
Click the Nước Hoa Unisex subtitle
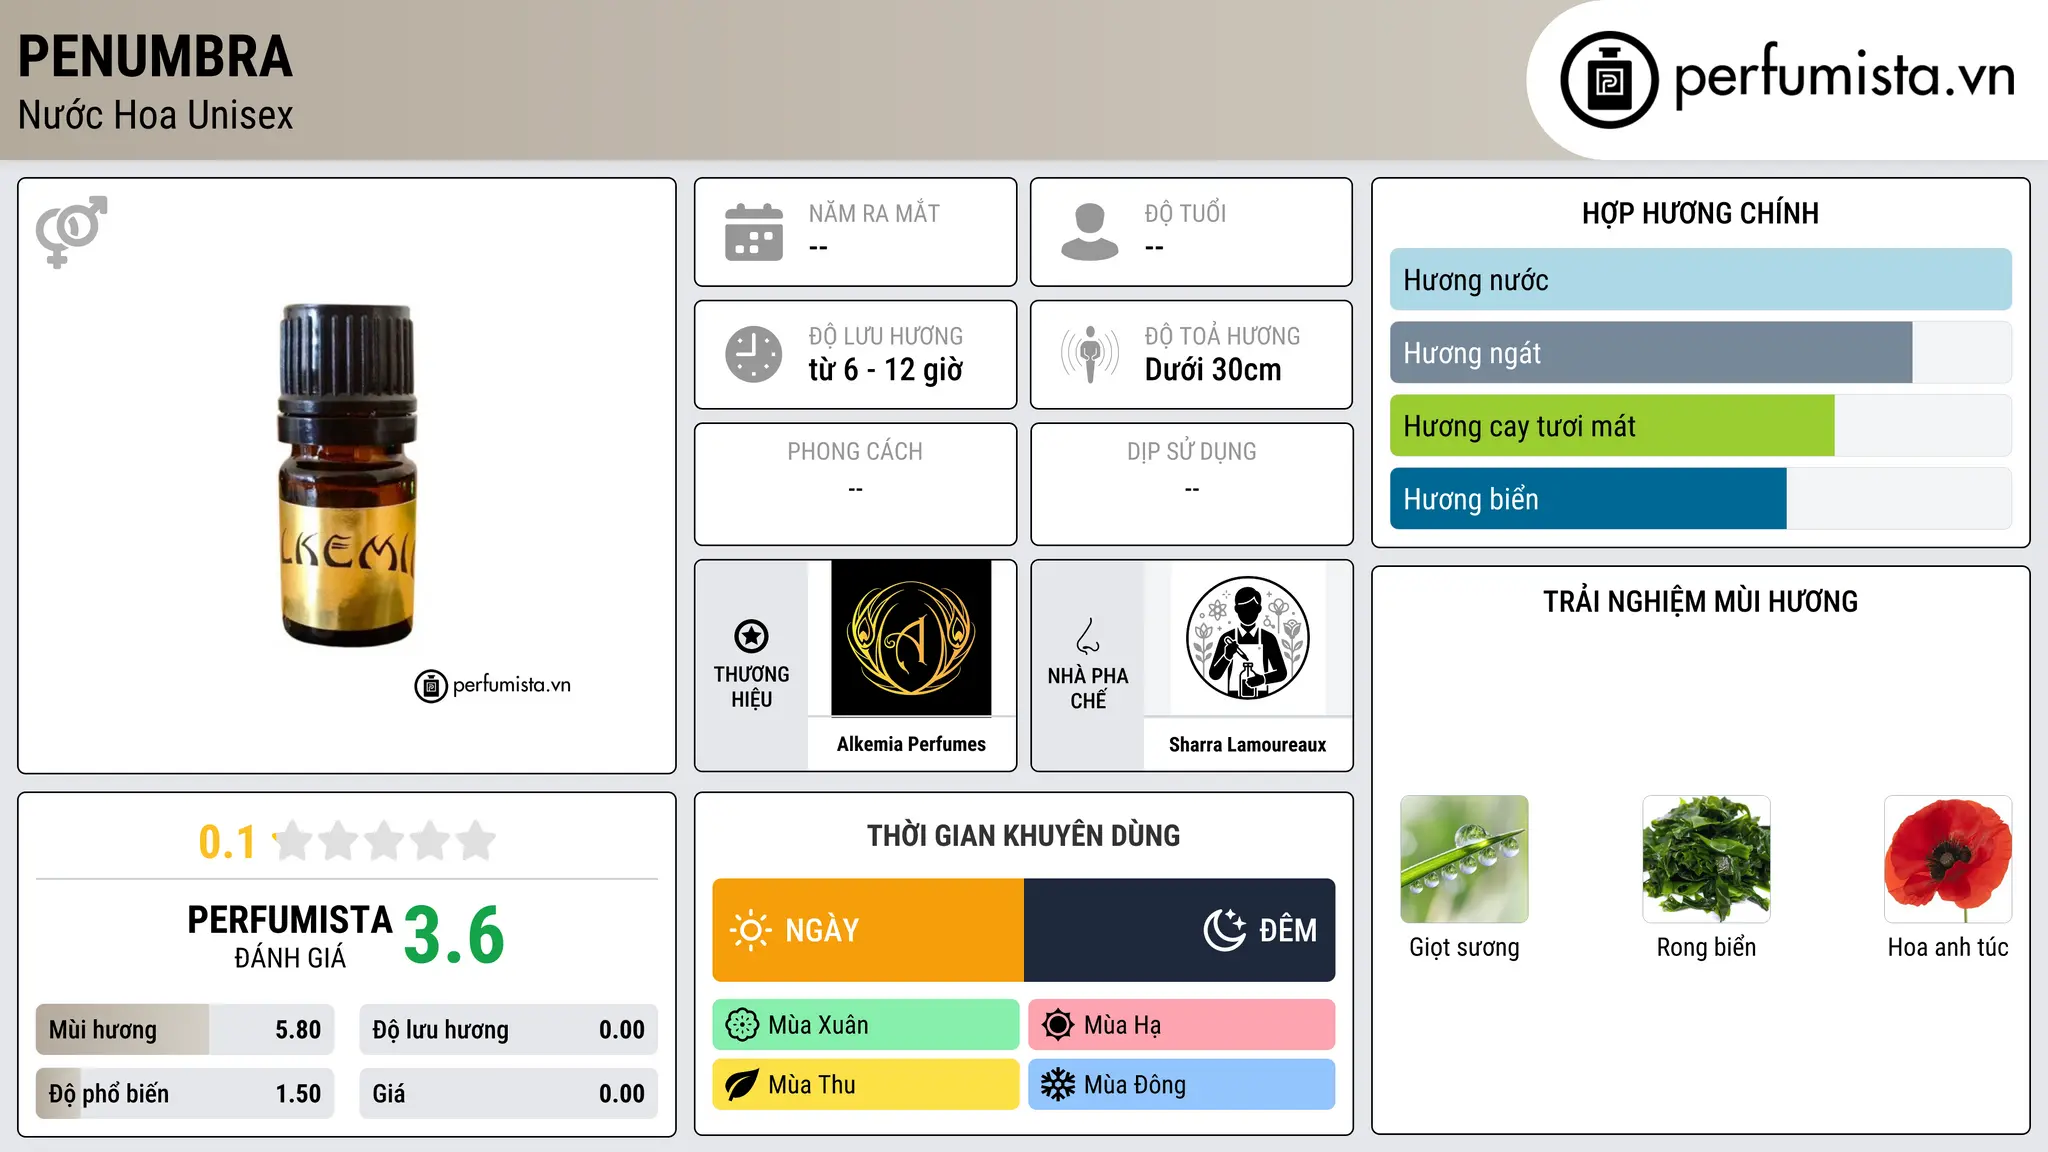point(155,116)
